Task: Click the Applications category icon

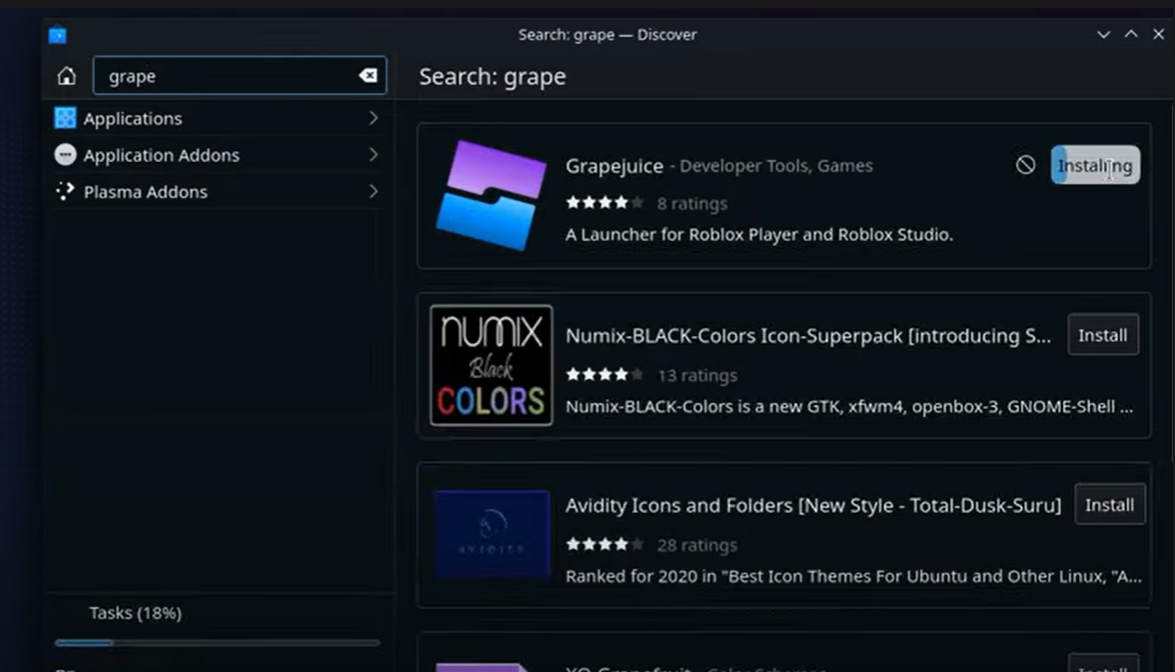Action: pyautogui.click(x=65, y=118)
